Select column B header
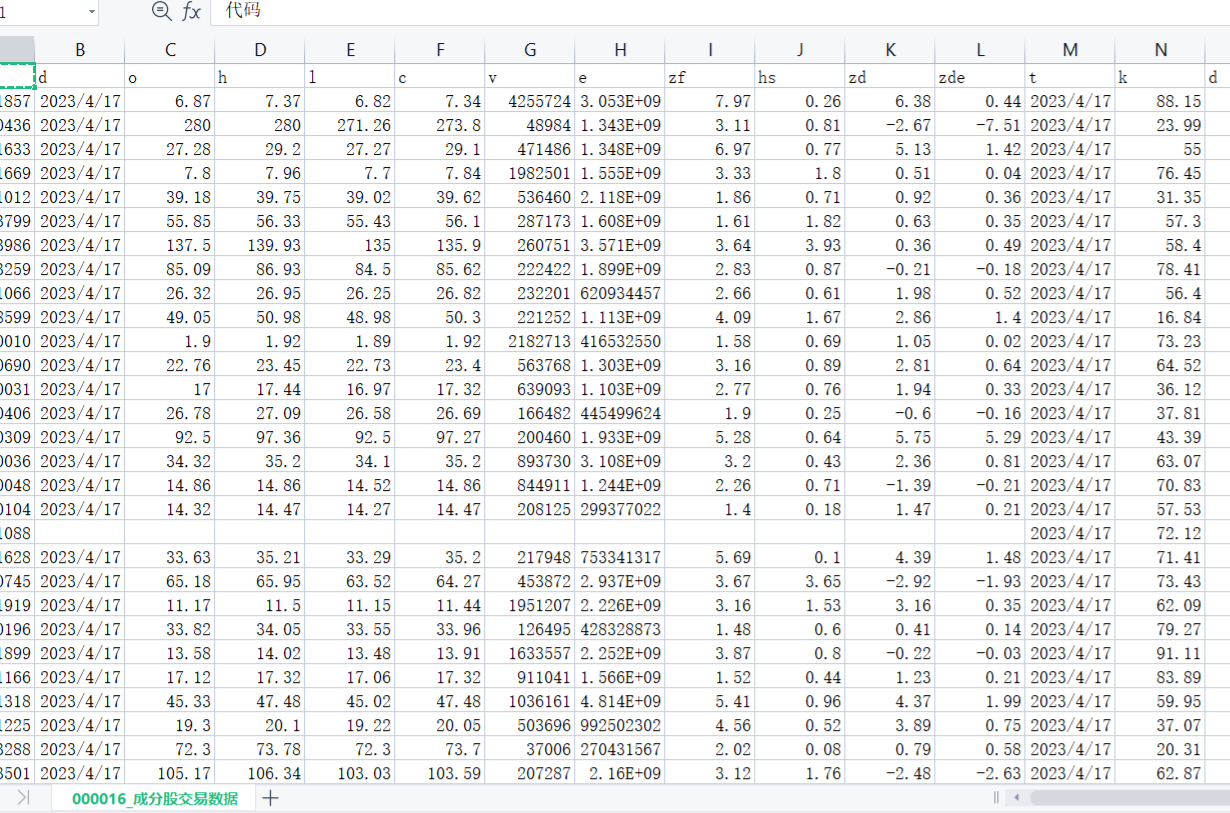Viewport: 1230px width, 813px height. [80, 50]
